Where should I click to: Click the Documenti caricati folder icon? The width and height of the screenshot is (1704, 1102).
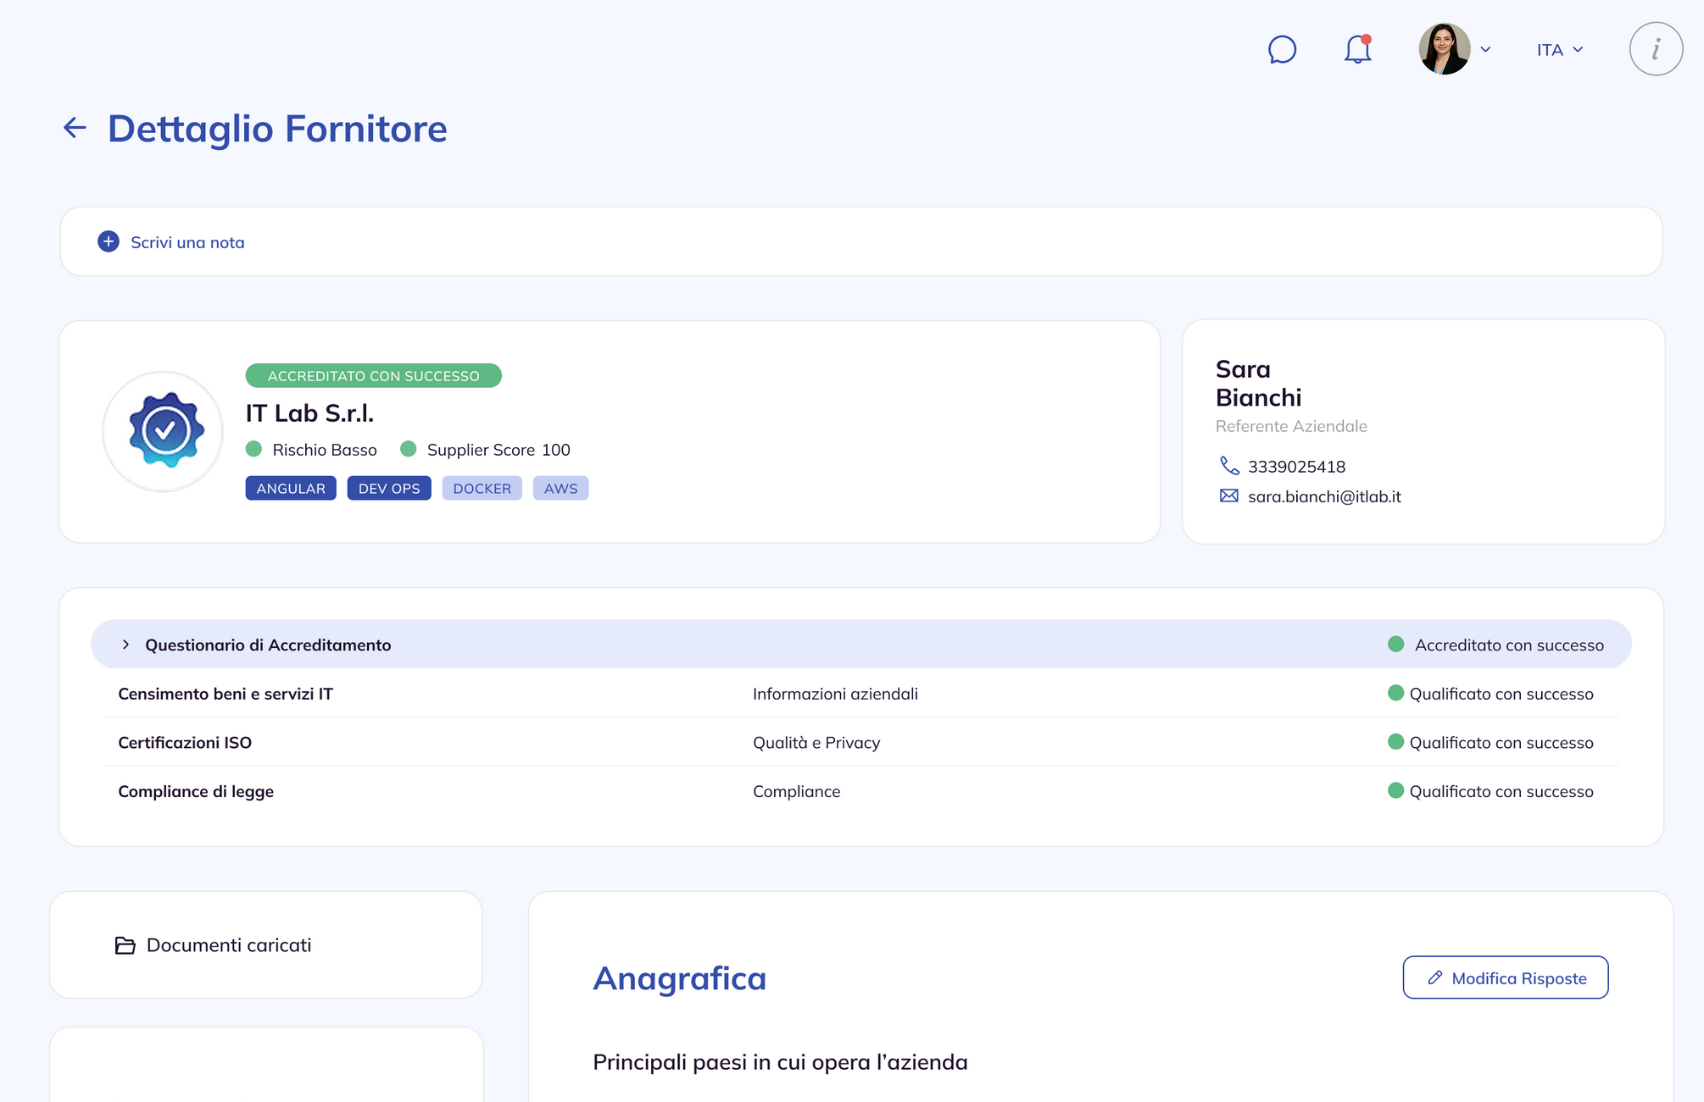(x=125, y=945)
